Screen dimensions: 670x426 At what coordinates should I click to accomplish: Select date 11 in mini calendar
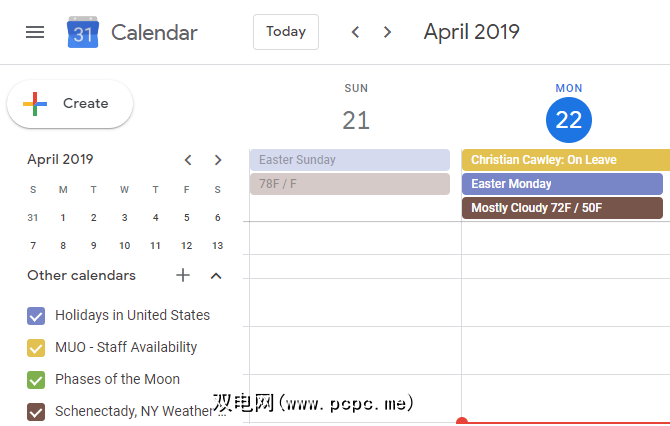[x=155, y=245]
